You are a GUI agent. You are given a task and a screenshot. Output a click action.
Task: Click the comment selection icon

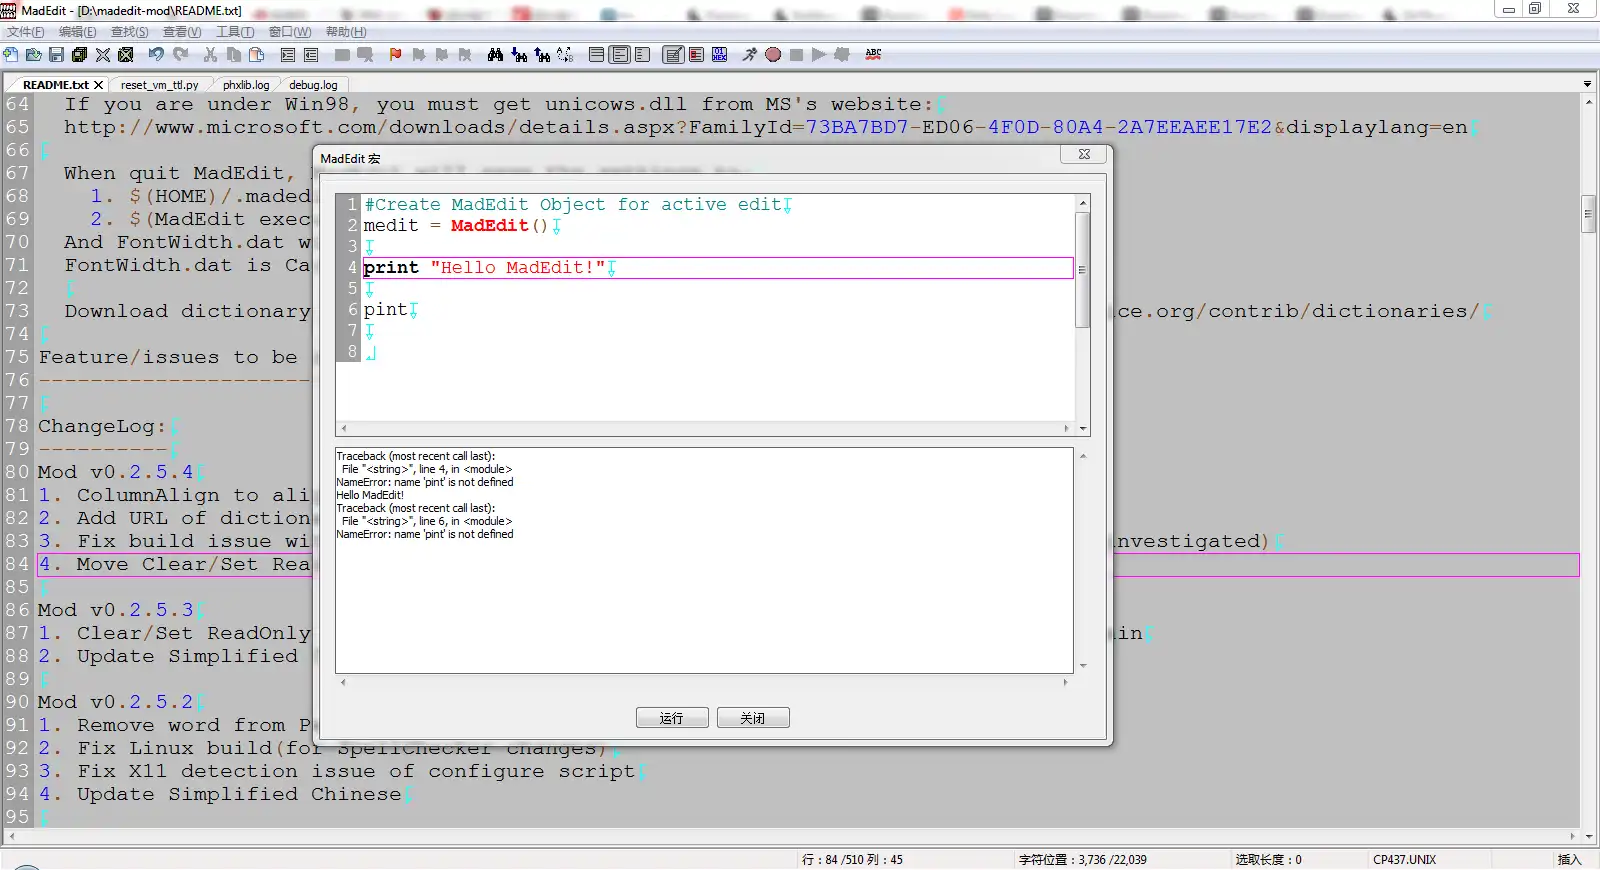[342, 55]
